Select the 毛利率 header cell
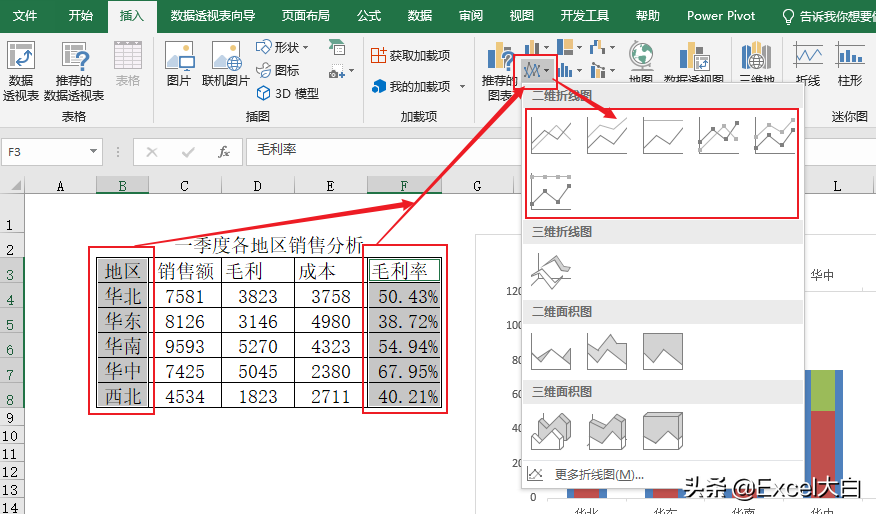The height and width of the screenshot is (514, 876). [x=404, y=270]
